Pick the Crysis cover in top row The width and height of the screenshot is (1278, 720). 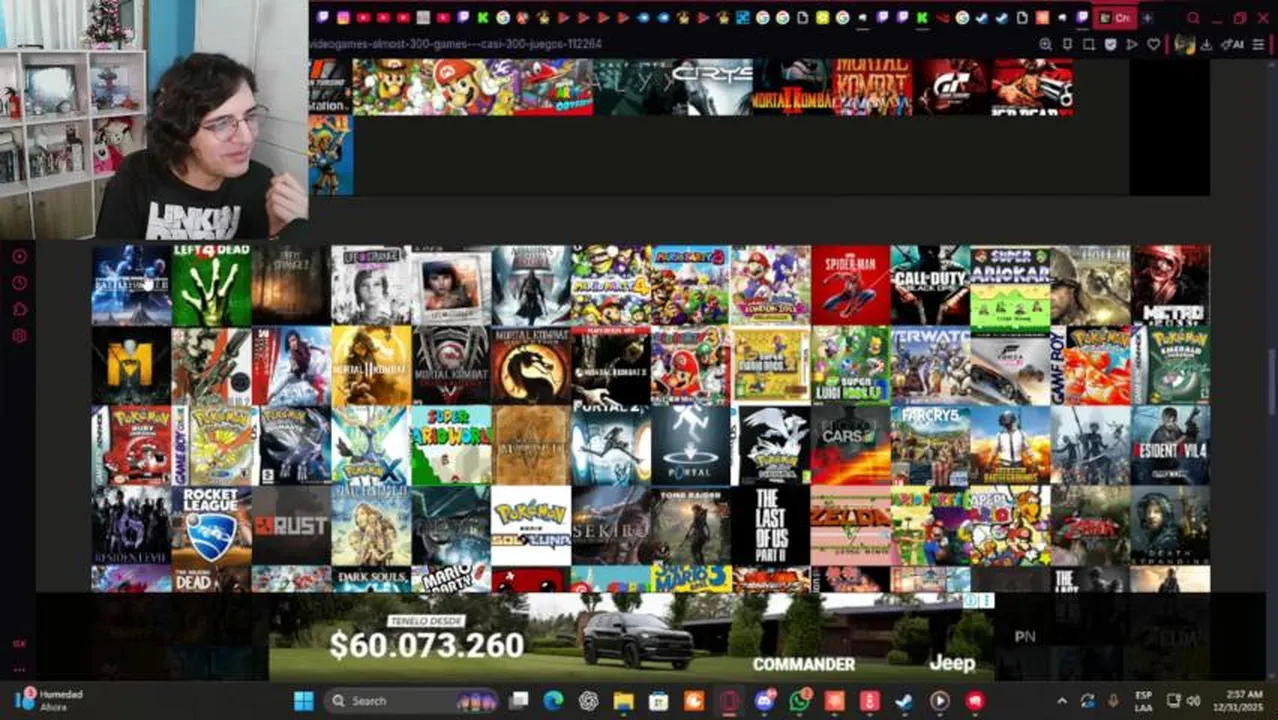coord(712,86)
